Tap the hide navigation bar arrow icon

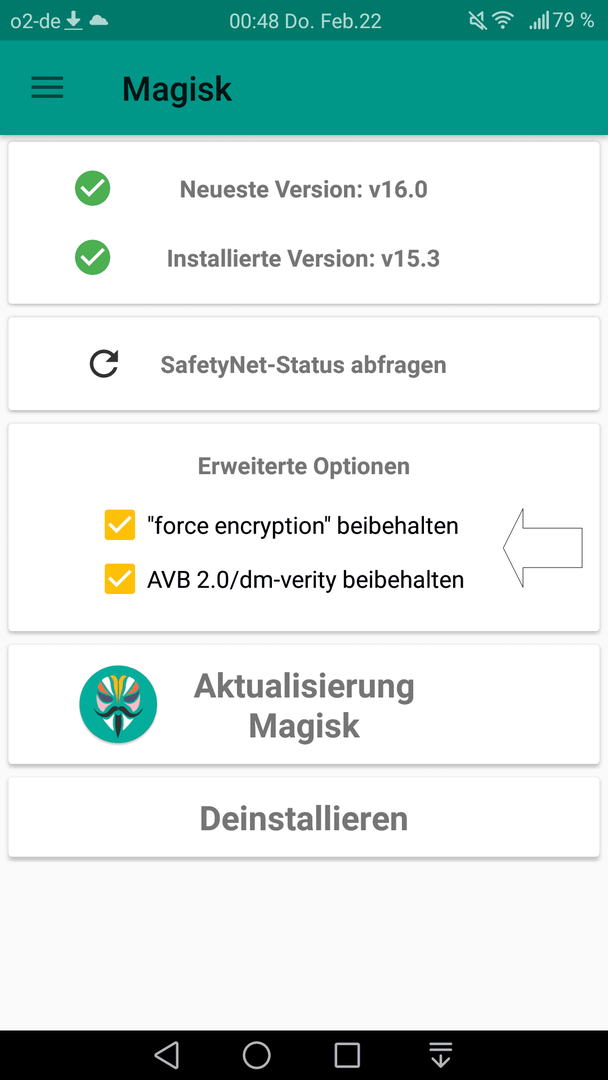439,1055
